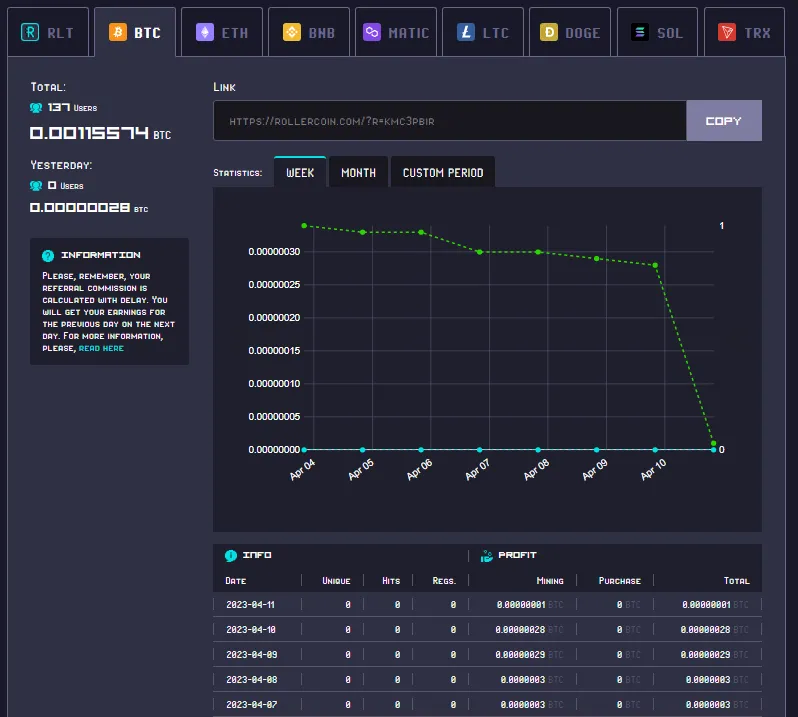Screen dimensions: 798x717
Task: Select the DOGE tab
Action: click(570, 32)
